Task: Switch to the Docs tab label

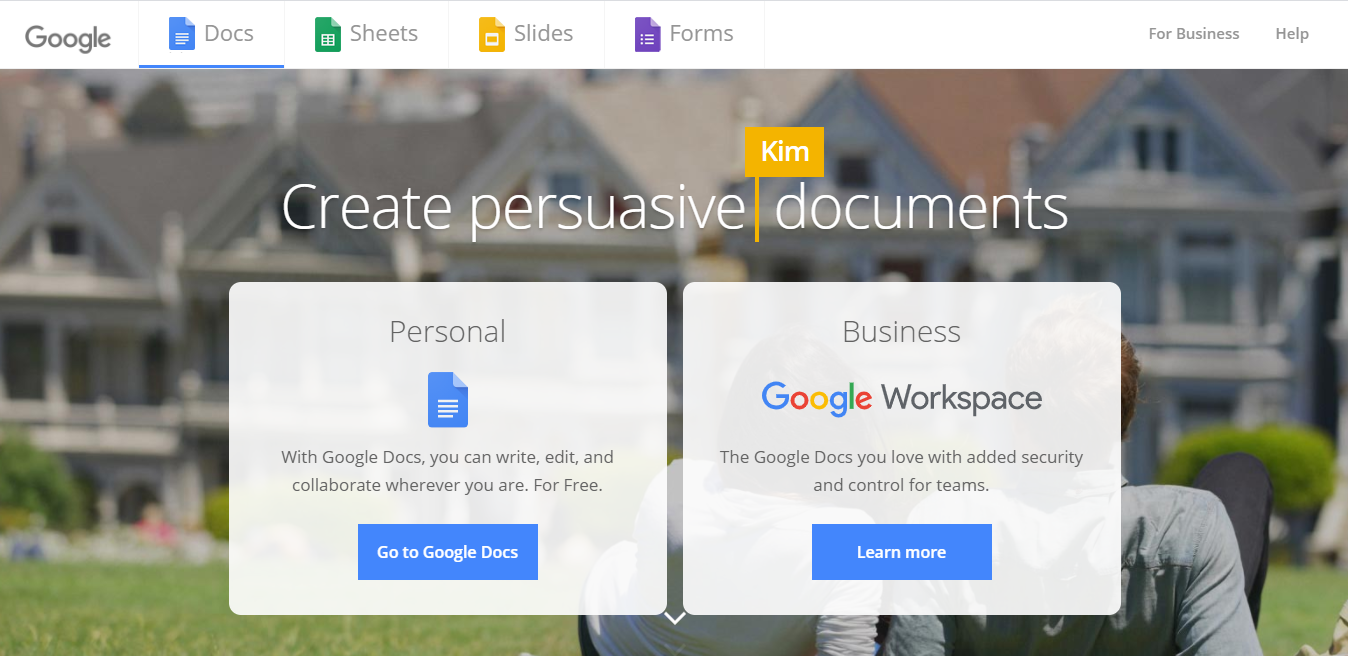Action: pos(229,33)
